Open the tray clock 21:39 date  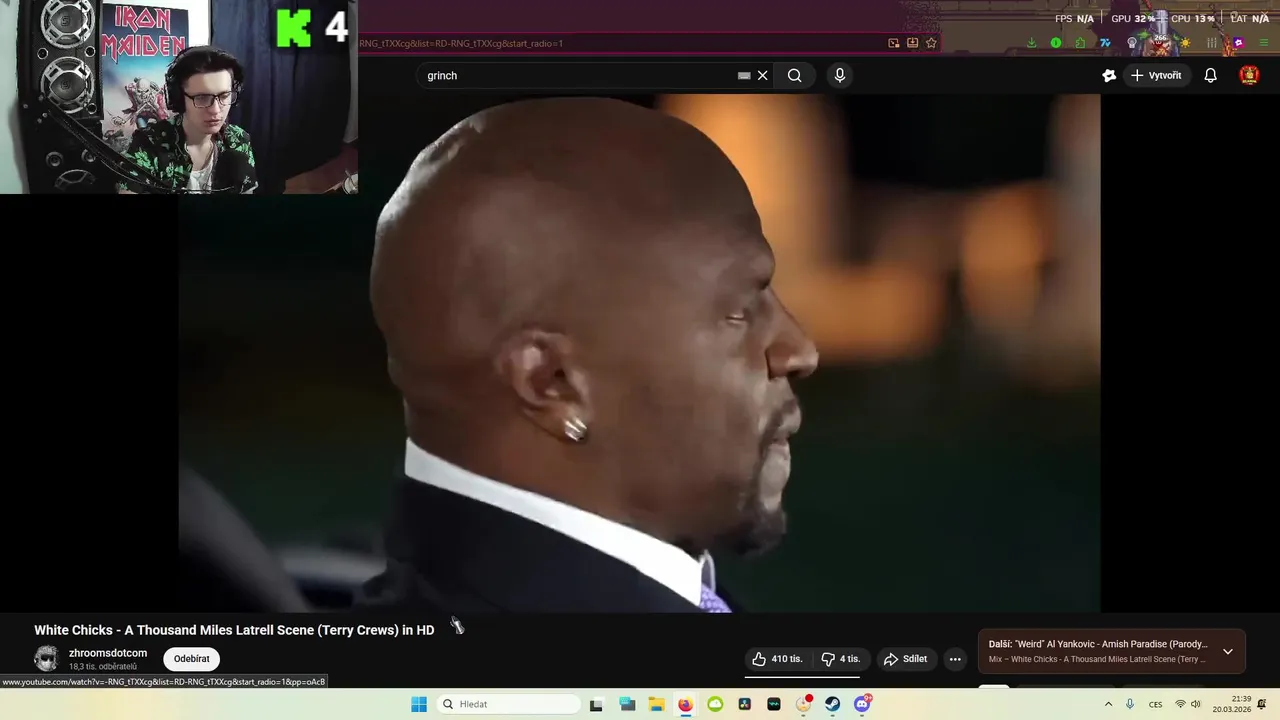tap(1231, 704)
